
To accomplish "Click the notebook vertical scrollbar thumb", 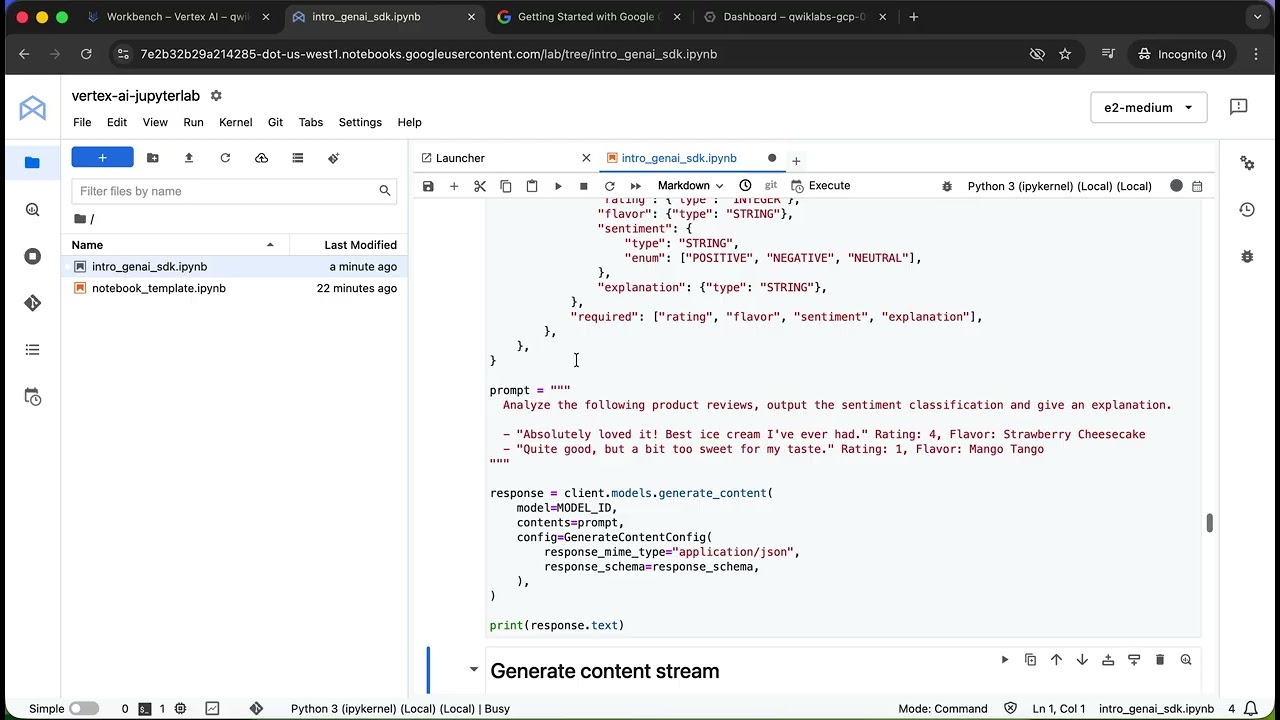I will (1209, 523).
